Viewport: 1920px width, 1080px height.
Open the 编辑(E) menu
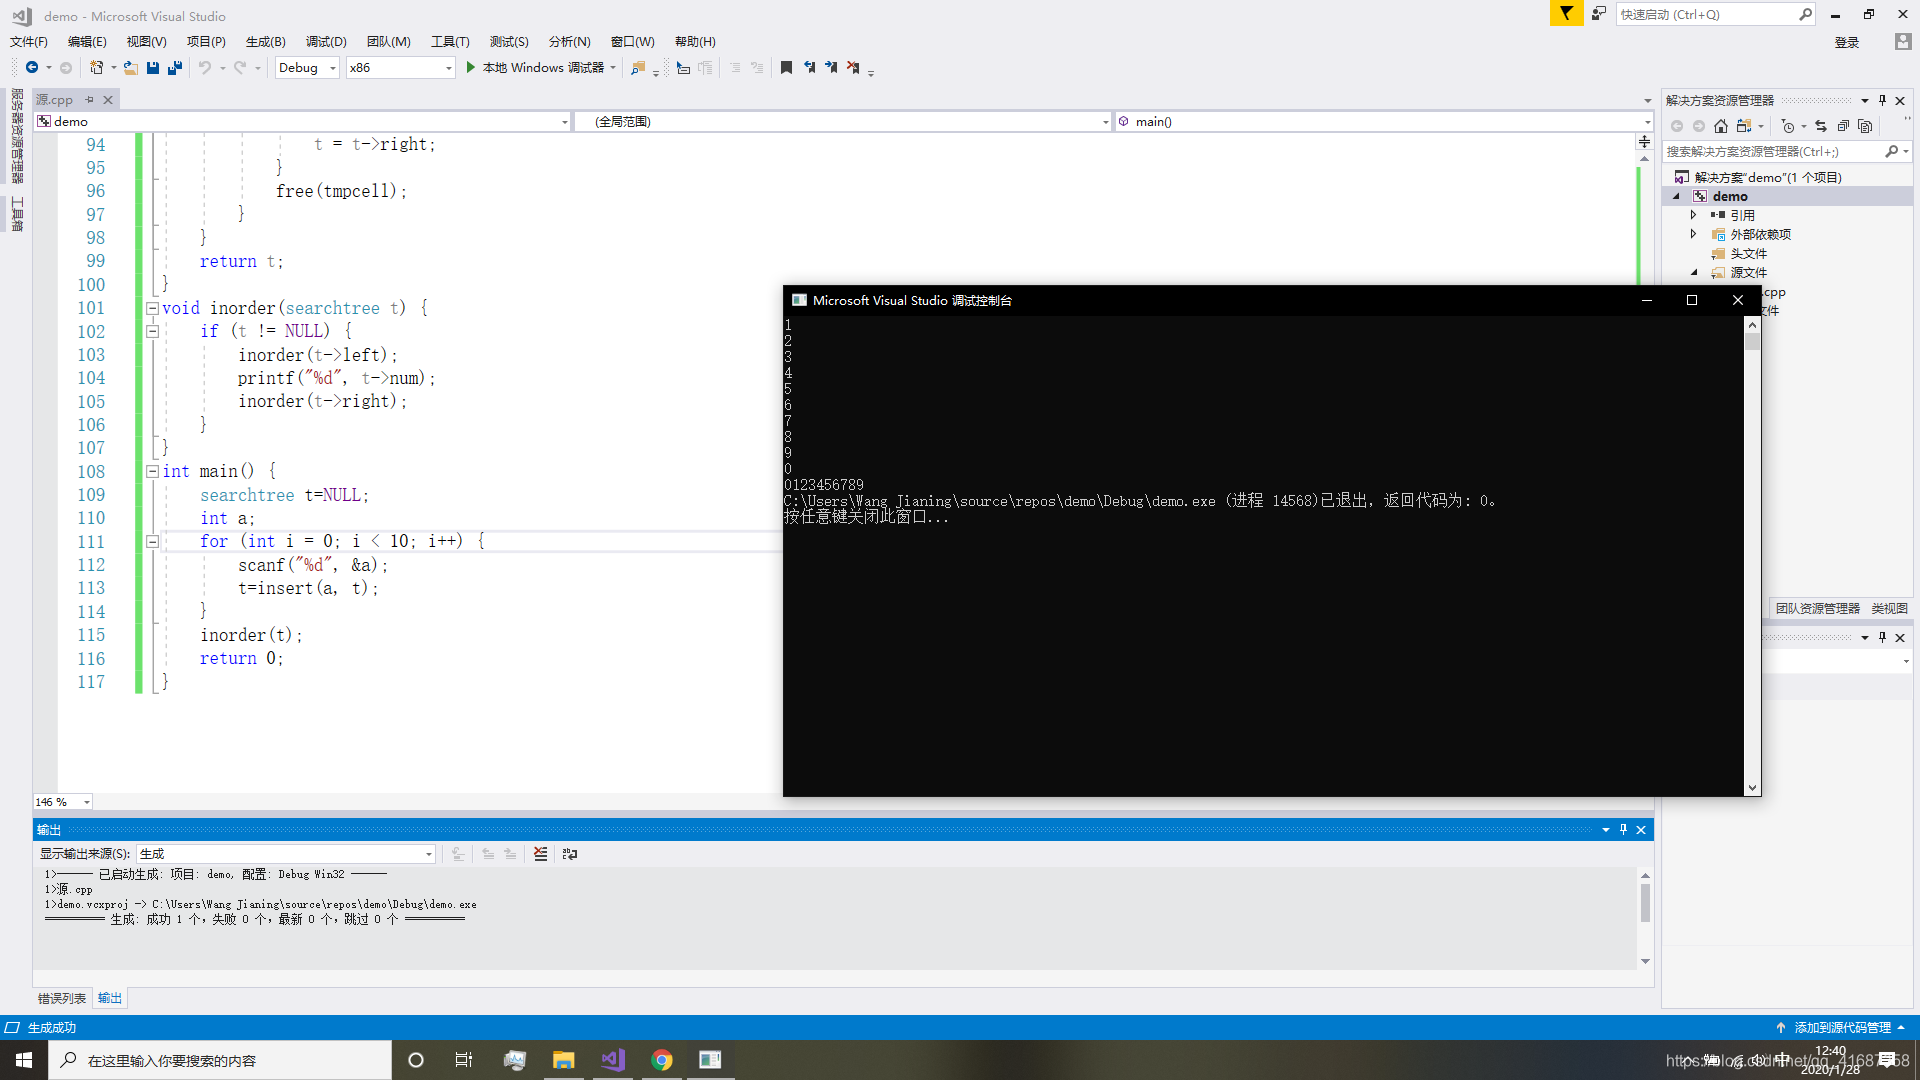click(x=87, y=41)
